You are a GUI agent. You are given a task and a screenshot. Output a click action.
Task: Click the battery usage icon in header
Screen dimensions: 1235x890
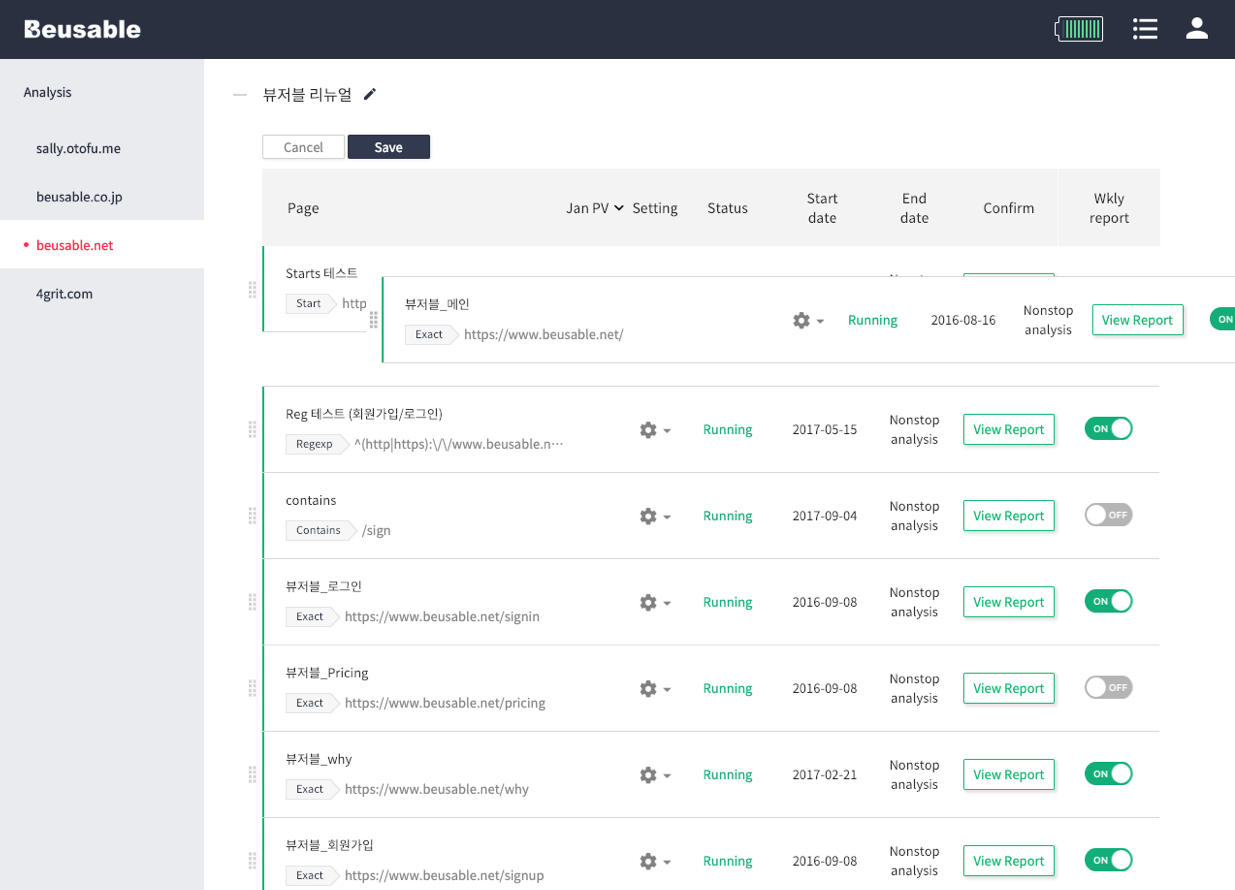pyautogui.click(x=1079, y=29)
